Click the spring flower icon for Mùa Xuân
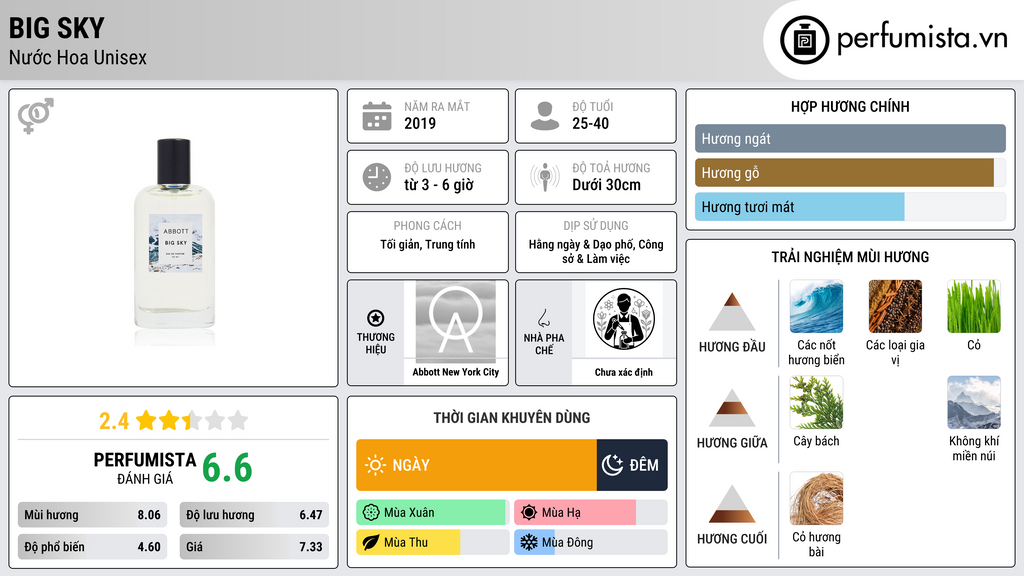This screenshot has width=1024, height=576. pos(371,513)
